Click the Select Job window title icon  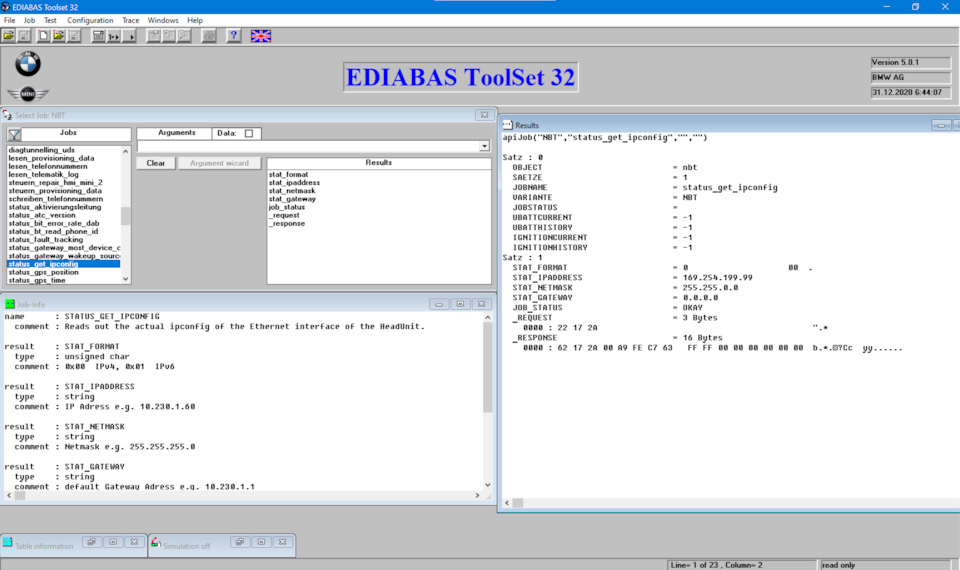coord(7,115)
